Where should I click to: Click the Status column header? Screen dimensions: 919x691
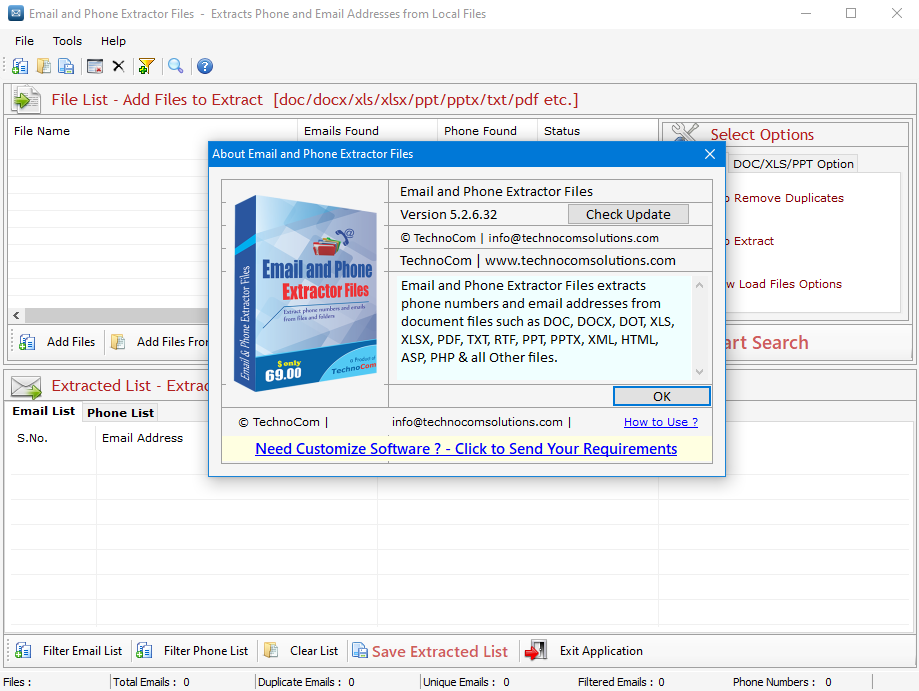[598, 131]
